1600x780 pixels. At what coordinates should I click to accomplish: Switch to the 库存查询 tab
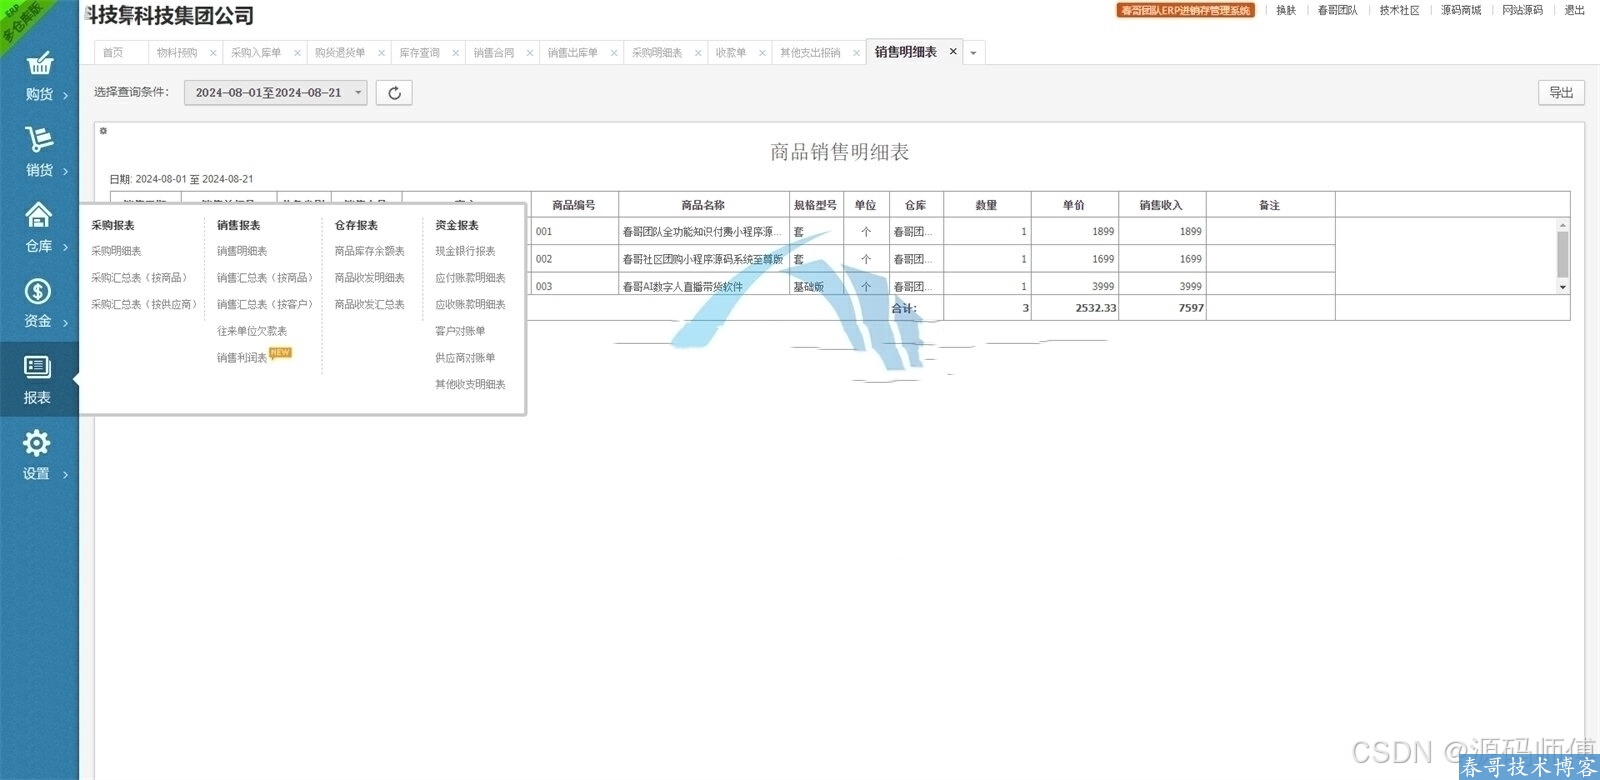(x=419, y=53)
